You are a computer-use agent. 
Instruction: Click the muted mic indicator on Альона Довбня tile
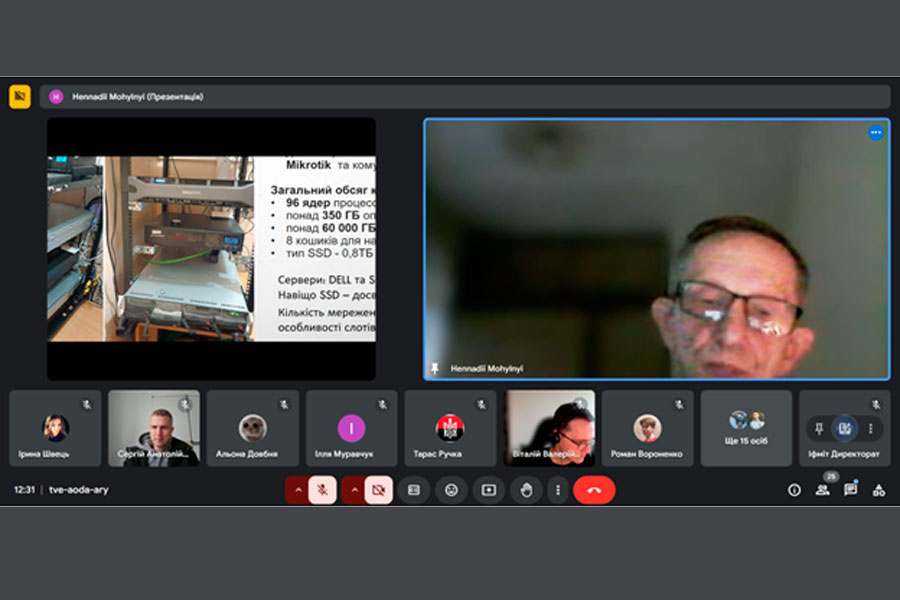(284, 404)
